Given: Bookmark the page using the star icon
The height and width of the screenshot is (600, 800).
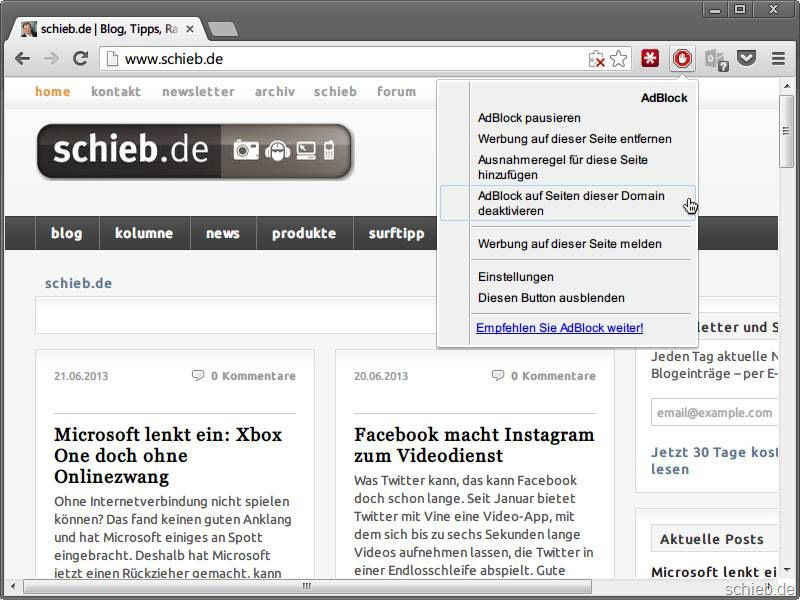Looking at the screenshot, I should pos(618,59).
